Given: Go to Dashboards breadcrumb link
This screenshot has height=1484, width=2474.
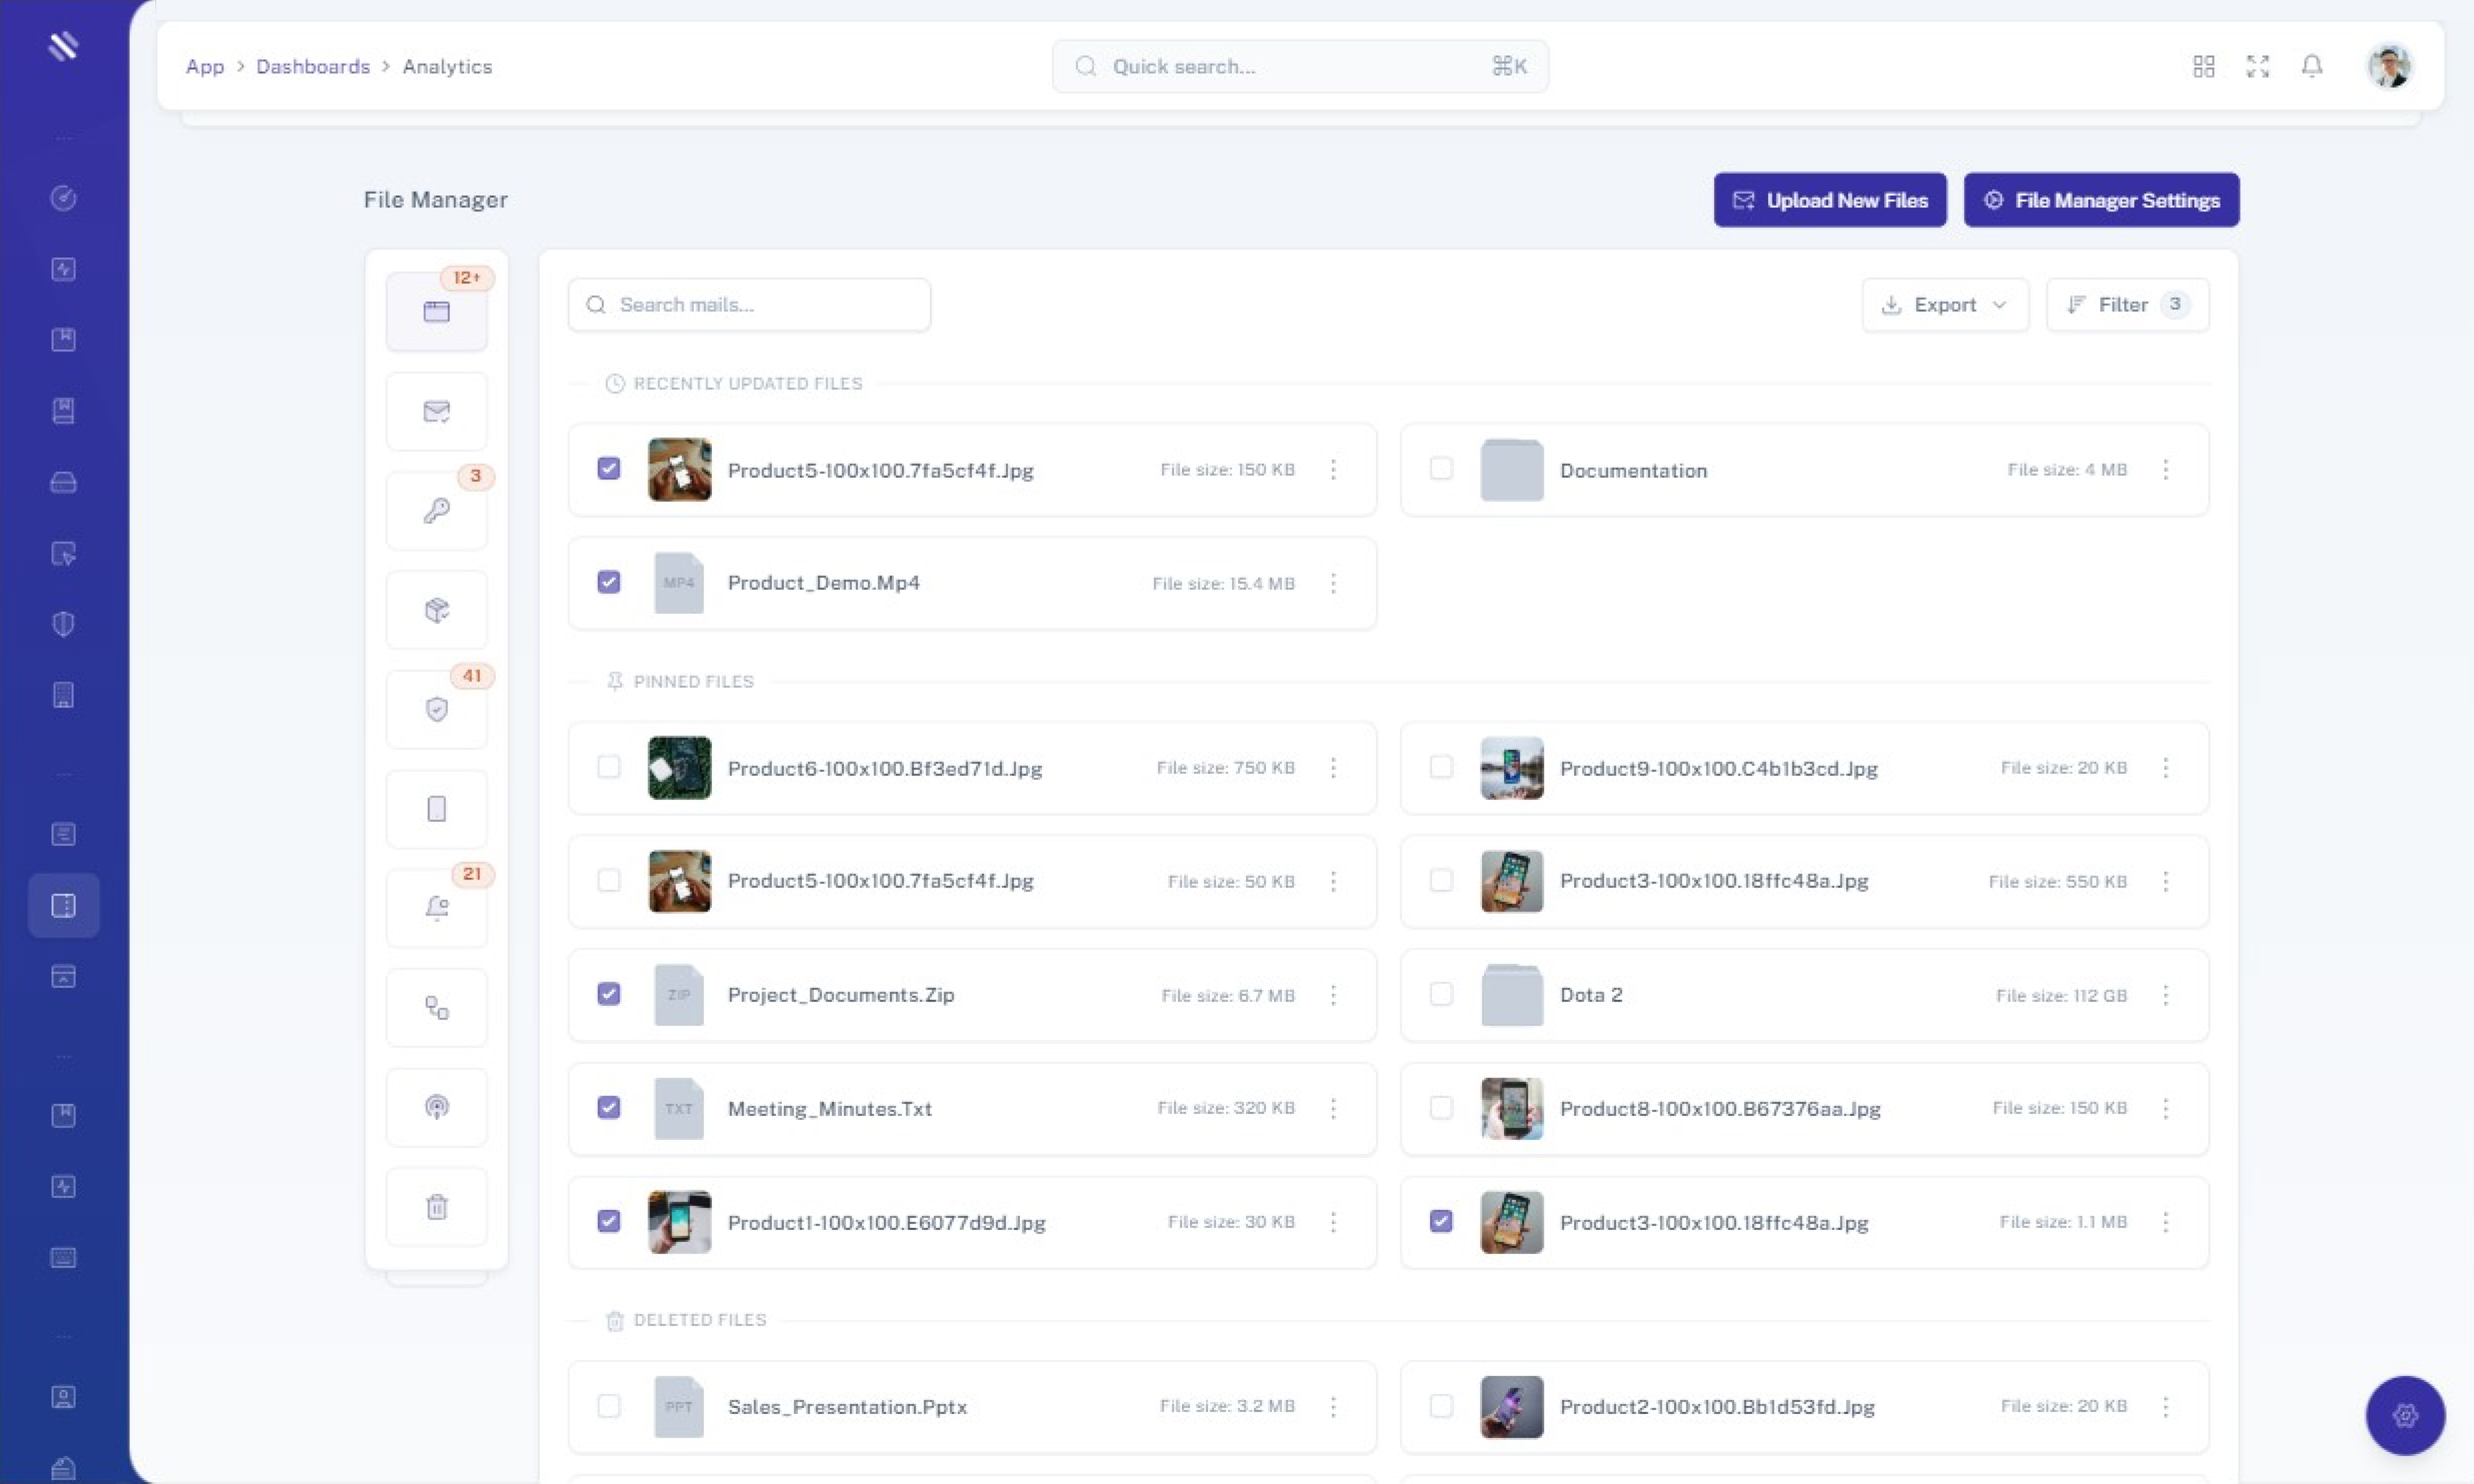Looking at the screenshot, I should (312, 66).
